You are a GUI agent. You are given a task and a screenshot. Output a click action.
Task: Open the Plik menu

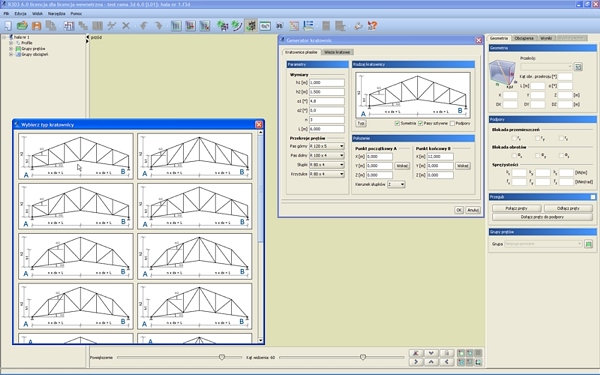7,13
